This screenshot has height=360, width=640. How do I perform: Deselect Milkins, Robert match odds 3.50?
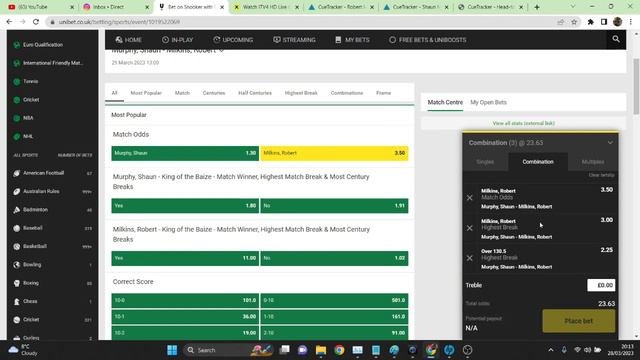(334, 153)
